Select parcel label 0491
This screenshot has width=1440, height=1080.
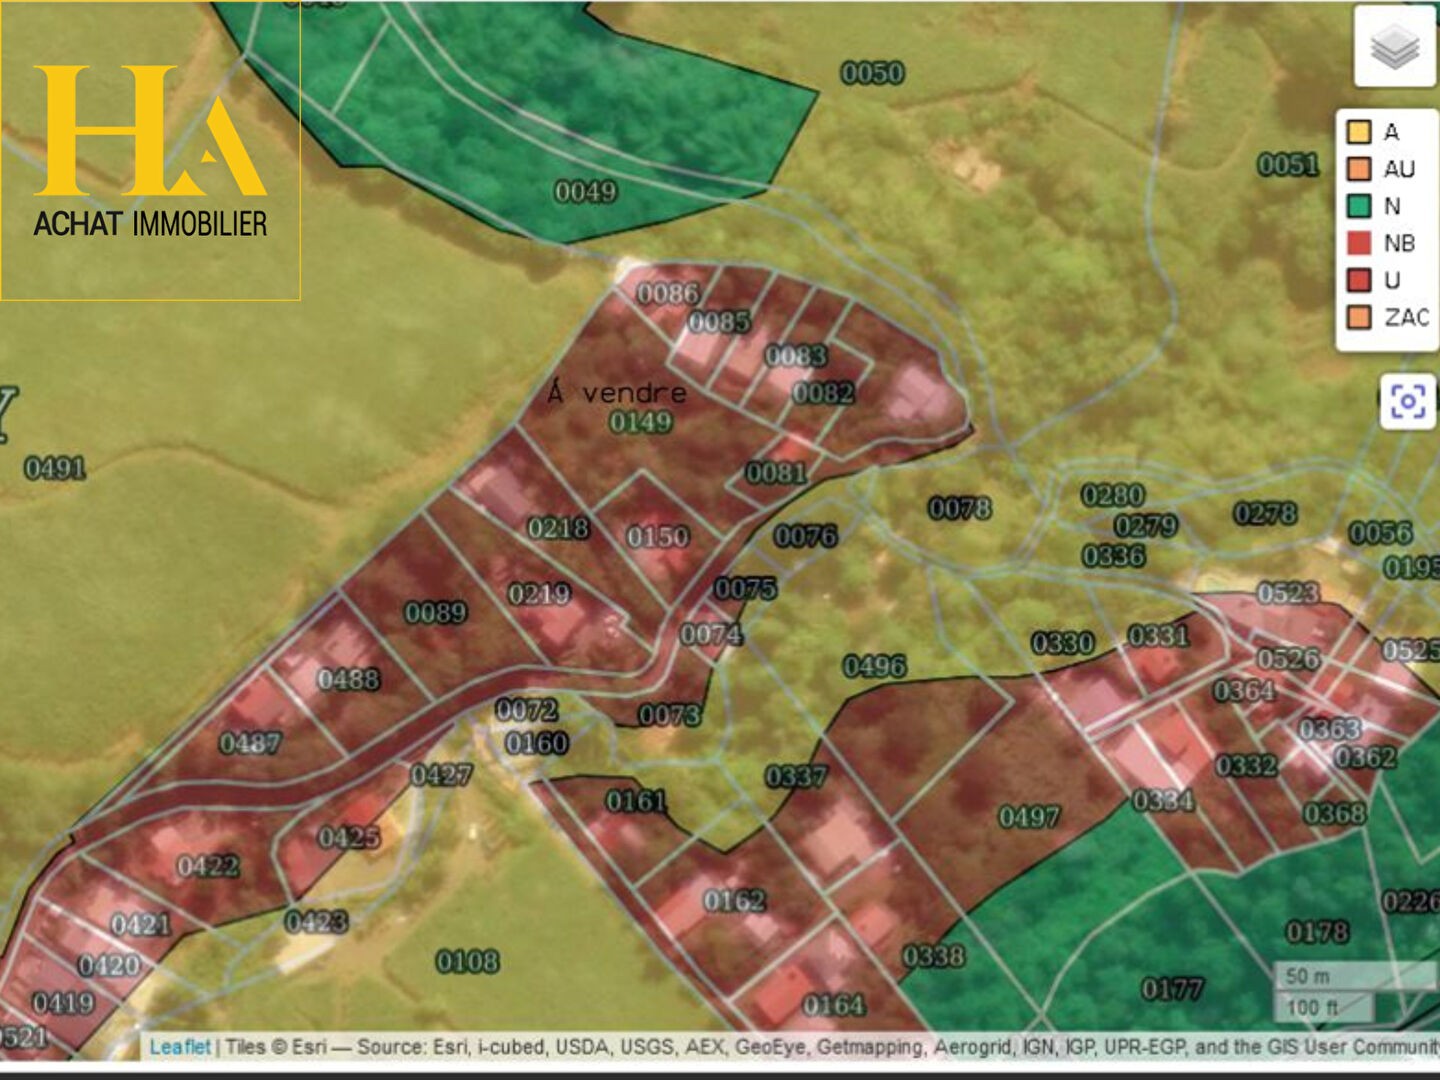tap(55, 468)
